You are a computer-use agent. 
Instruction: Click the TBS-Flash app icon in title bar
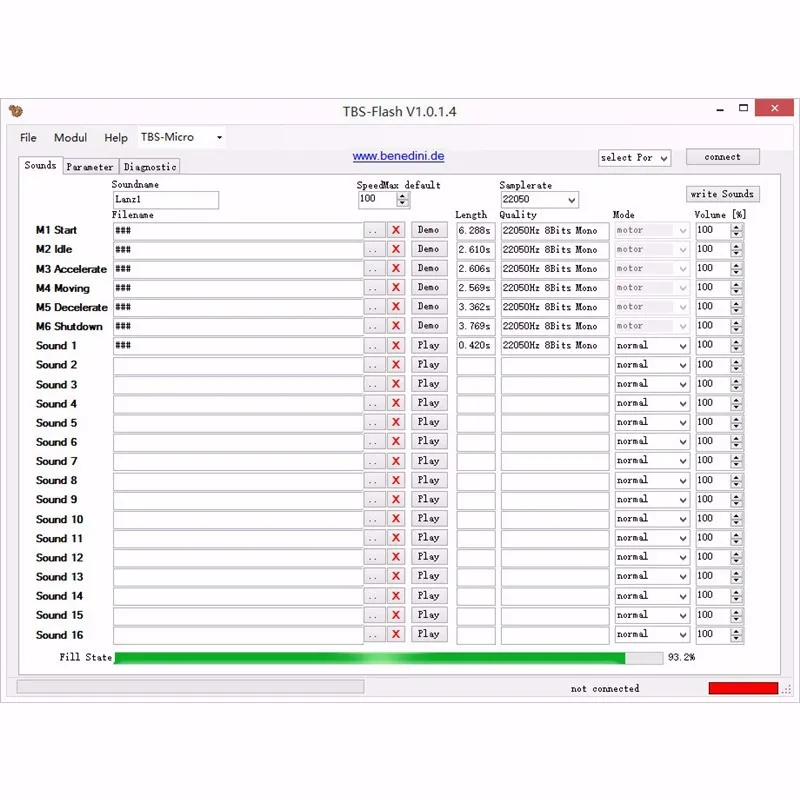pyautogui.click(x=16, y=111)
